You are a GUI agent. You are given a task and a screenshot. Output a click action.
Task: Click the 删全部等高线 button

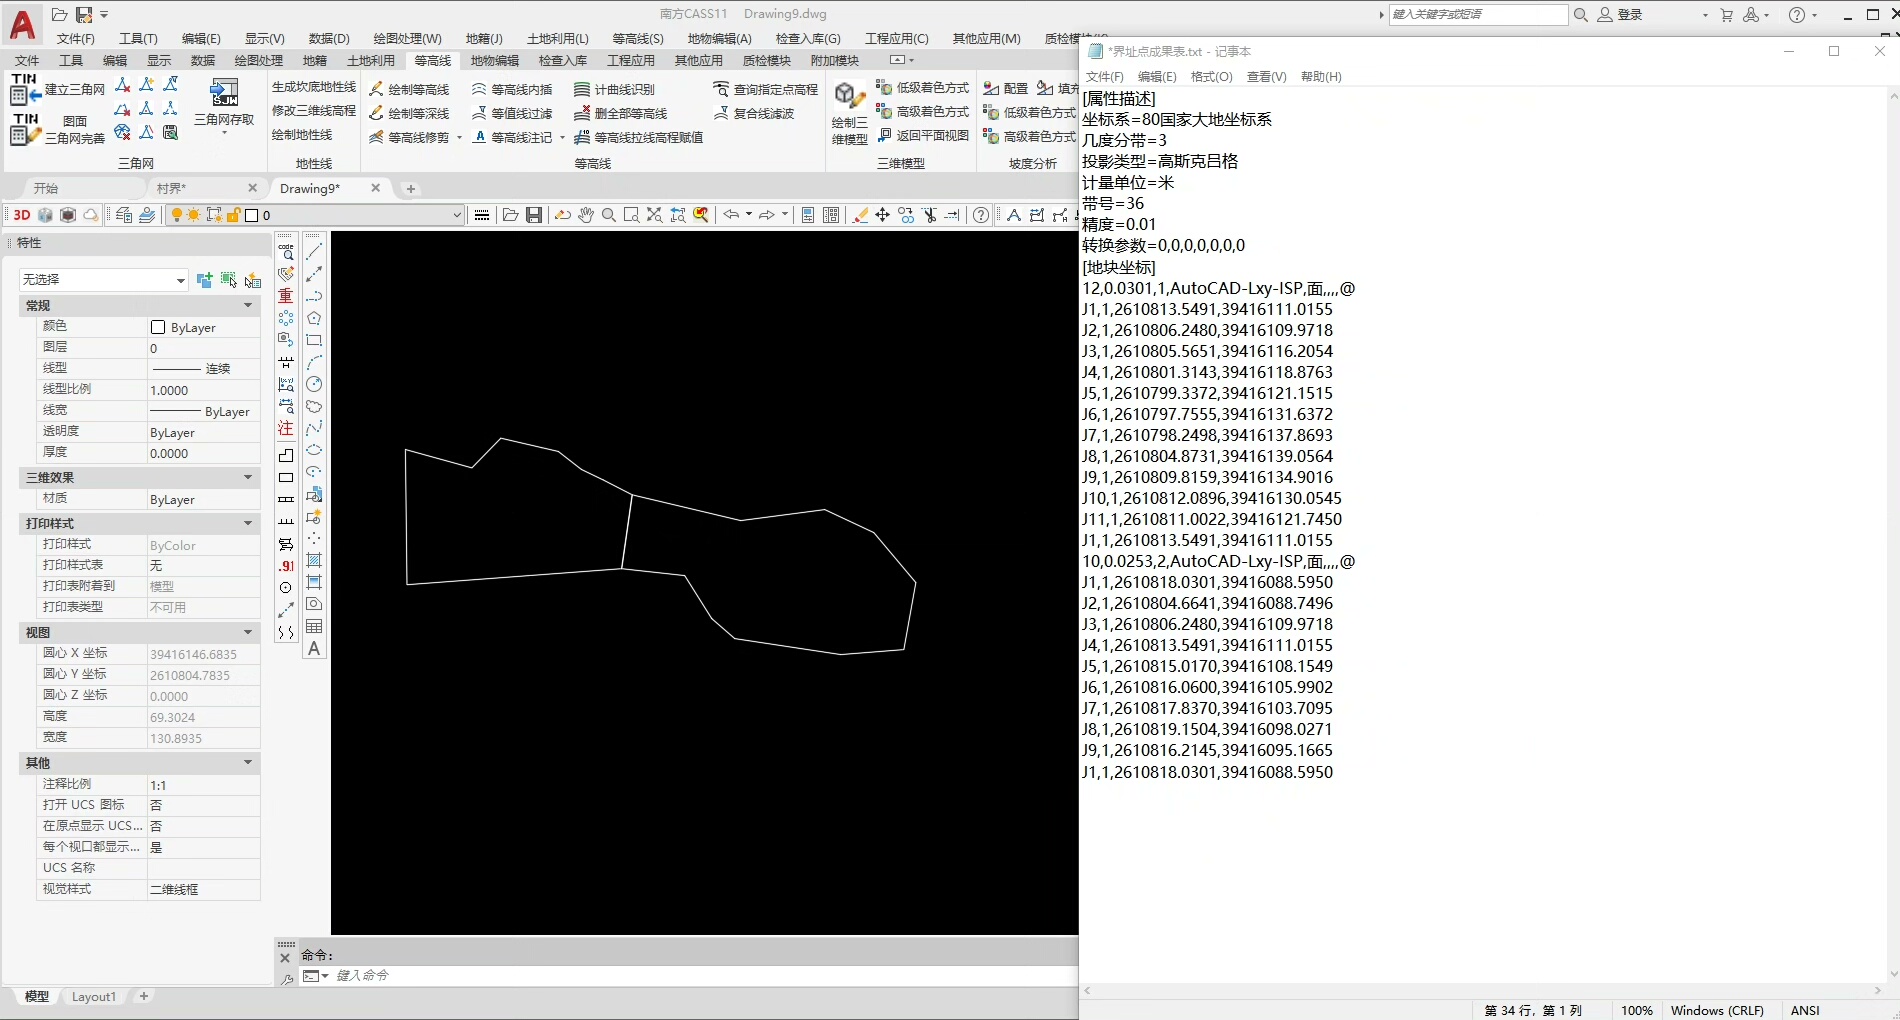620,113
